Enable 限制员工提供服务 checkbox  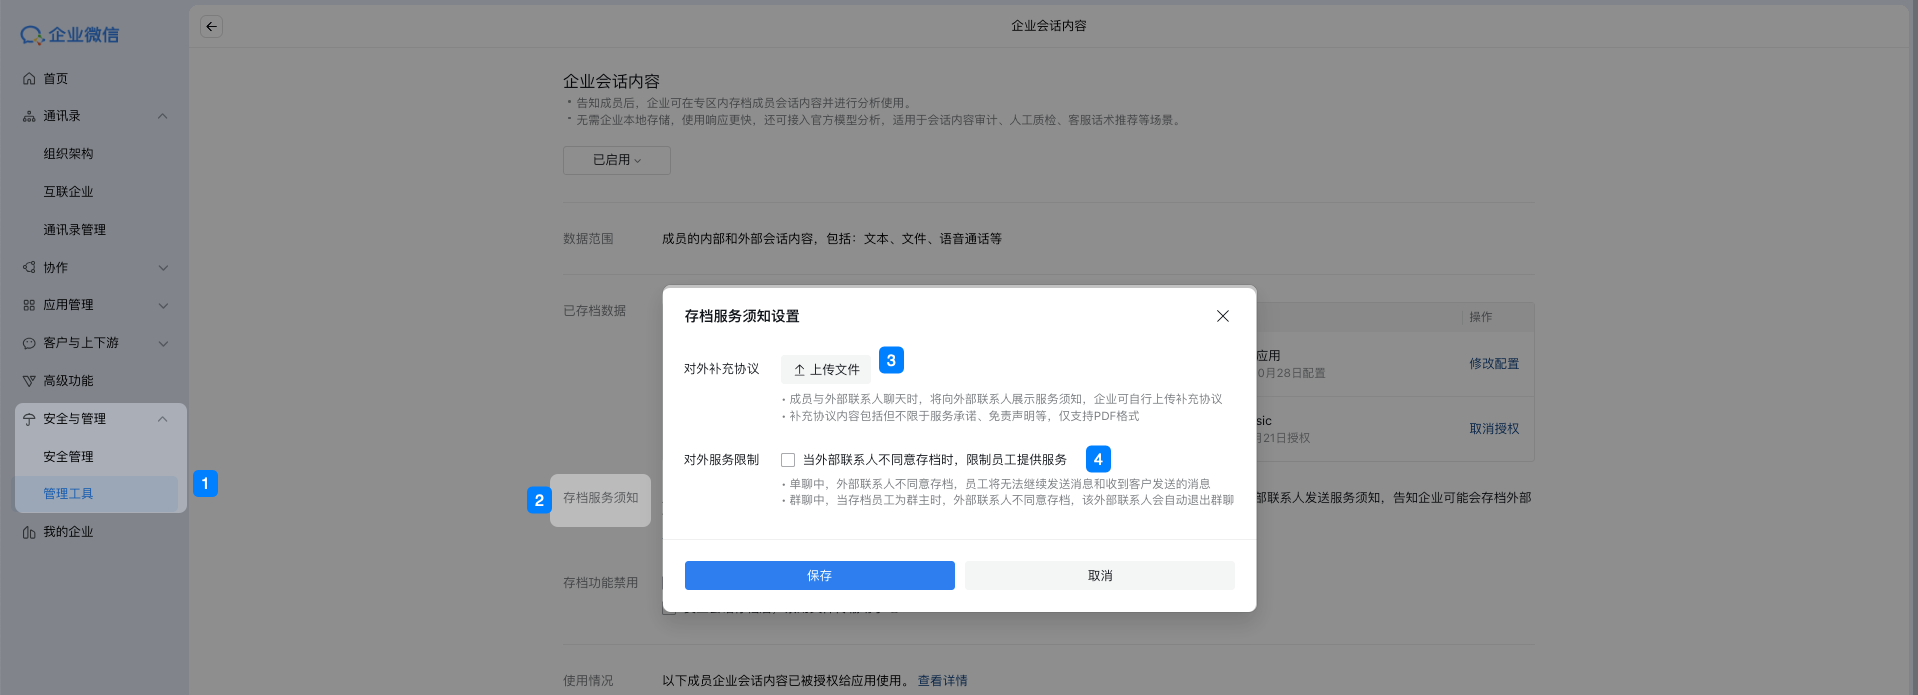point(788,460)
